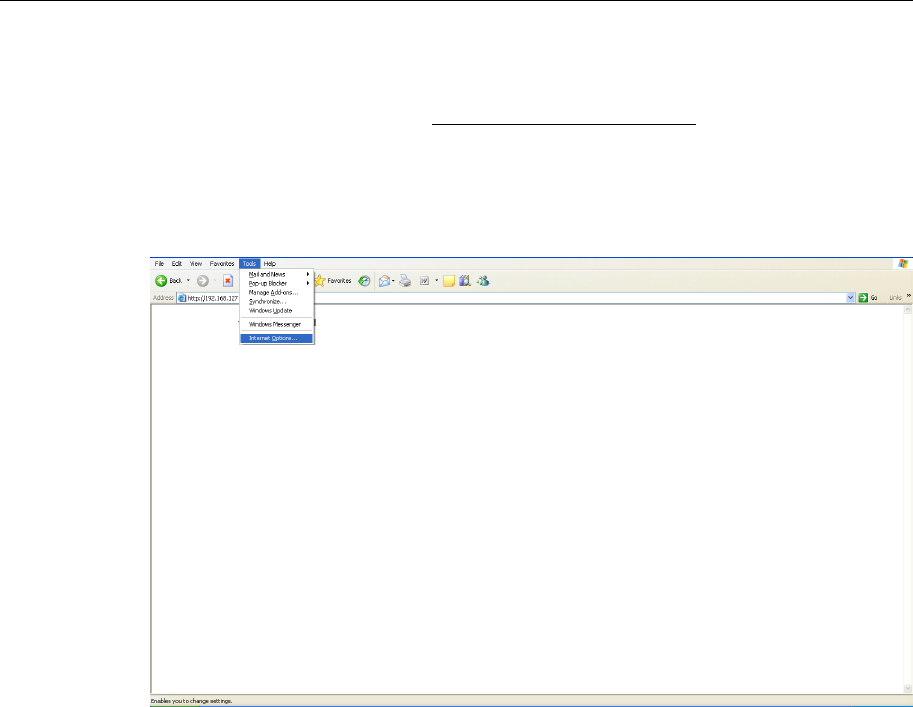Click the History toolbar icon
Viewport: 913px width, 707px height.
pyautogui.click(x=365, y=281)
